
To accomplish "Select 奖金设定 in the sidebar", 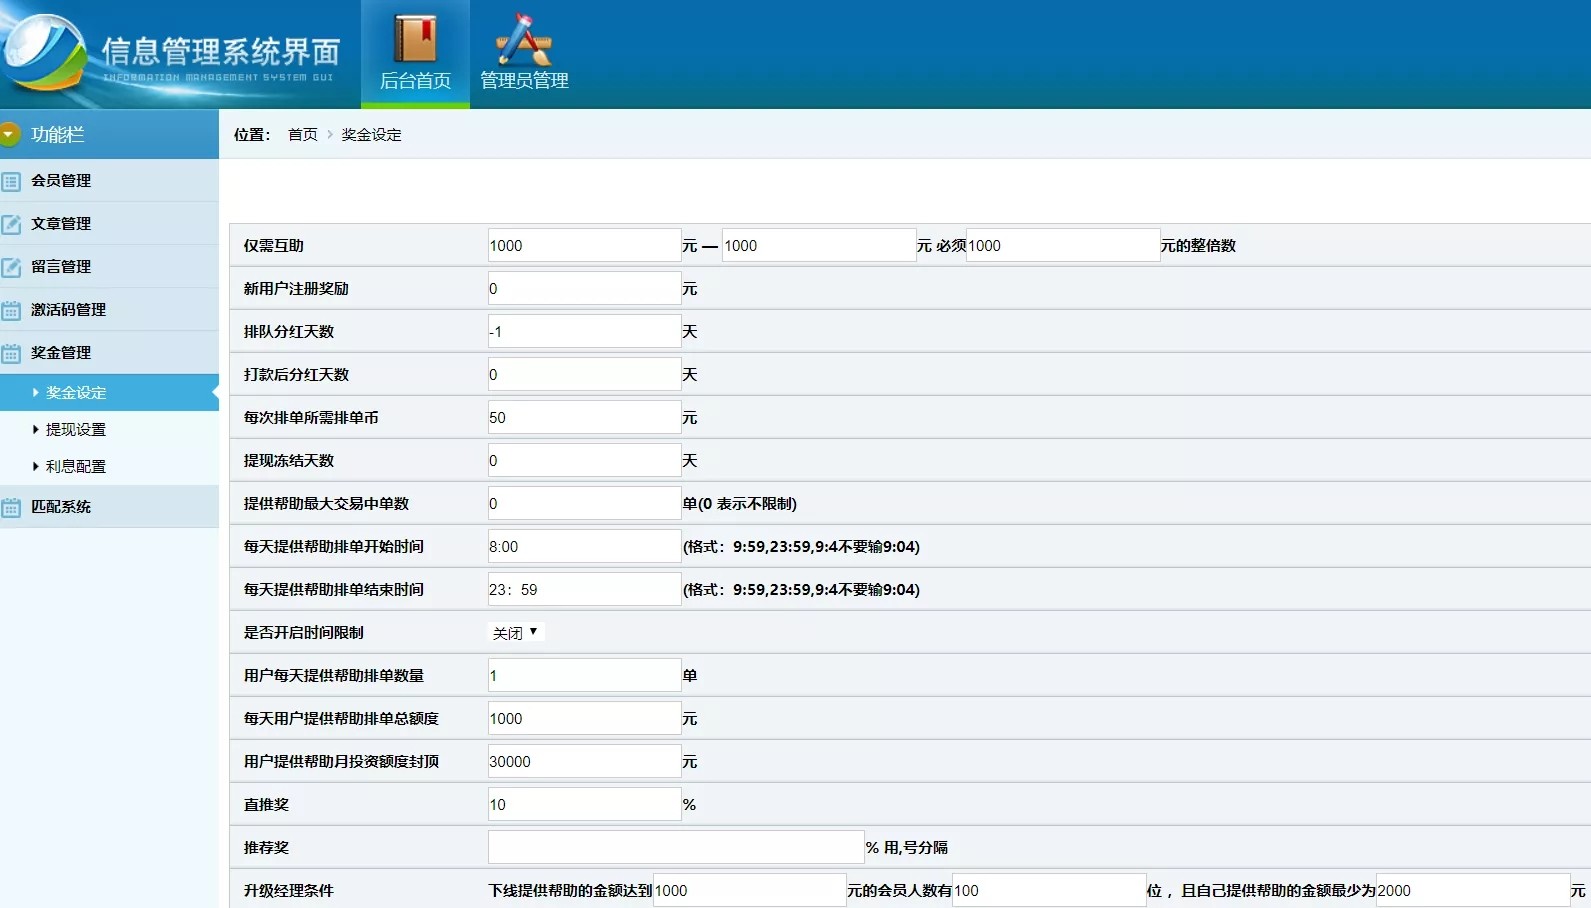I will (76, 393).
